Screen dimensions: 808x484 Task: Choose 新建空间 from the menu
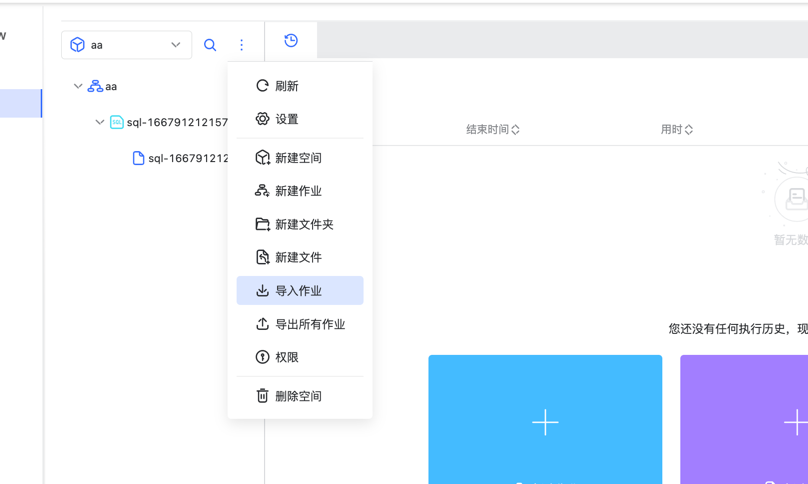click(x=300, y=158)
